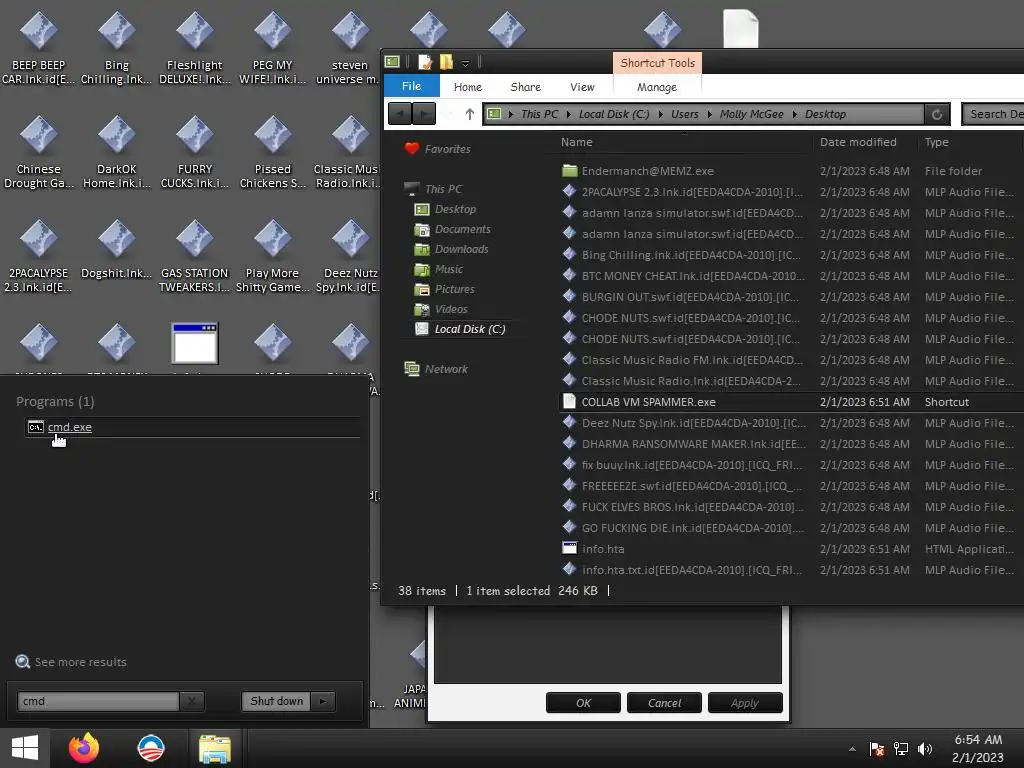Image resolution: width=1024 pixels, height=768 pixels.
Task: Sort by the Type column header
Action: (936, 142)
